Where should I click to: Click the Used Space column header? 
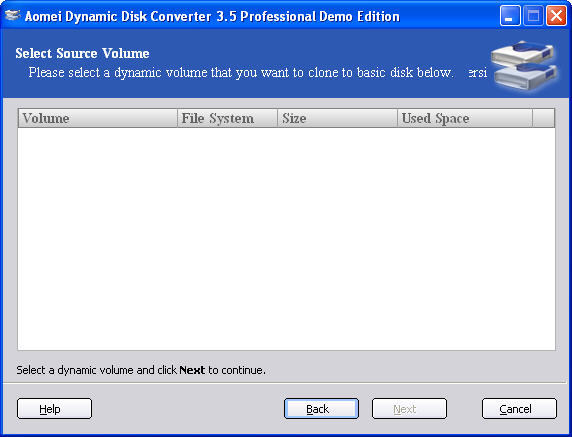click(465, 118)
